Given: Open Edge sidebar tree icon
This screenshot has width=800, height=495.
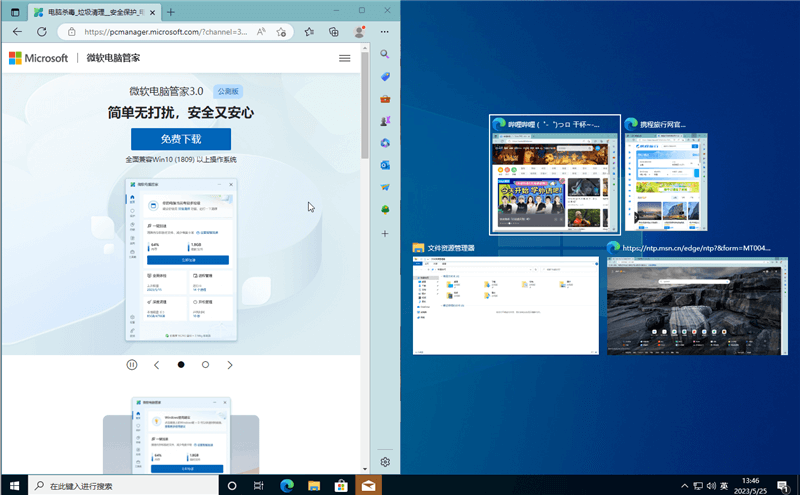Looking at the screenshot, I should pyautogui.click(x=385, y=210).
